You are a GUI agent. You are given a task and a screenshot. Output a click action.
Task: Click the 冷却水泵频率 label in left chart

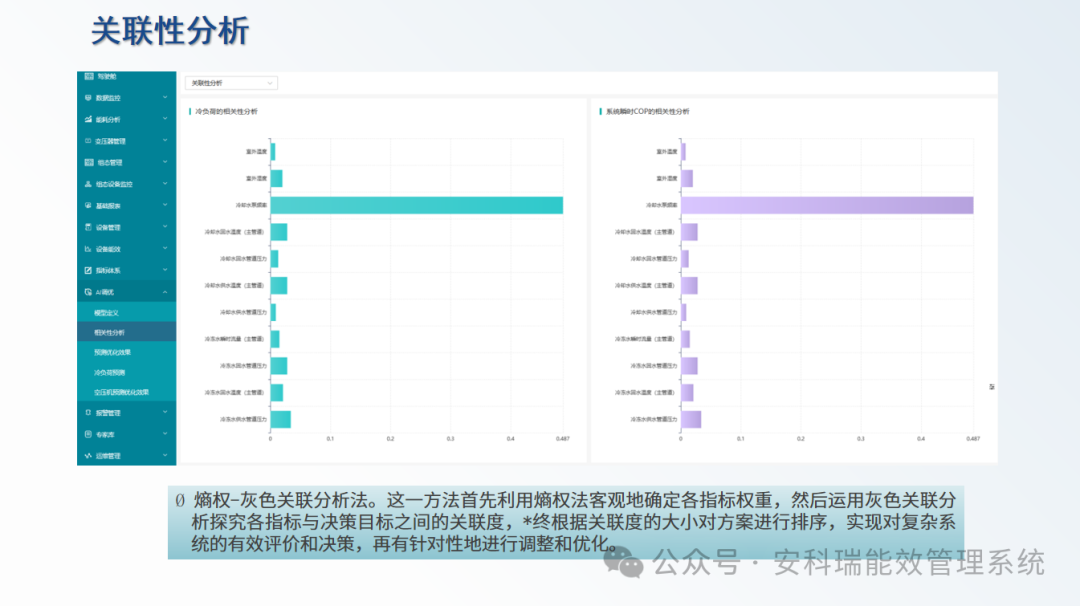pos(251,205)
